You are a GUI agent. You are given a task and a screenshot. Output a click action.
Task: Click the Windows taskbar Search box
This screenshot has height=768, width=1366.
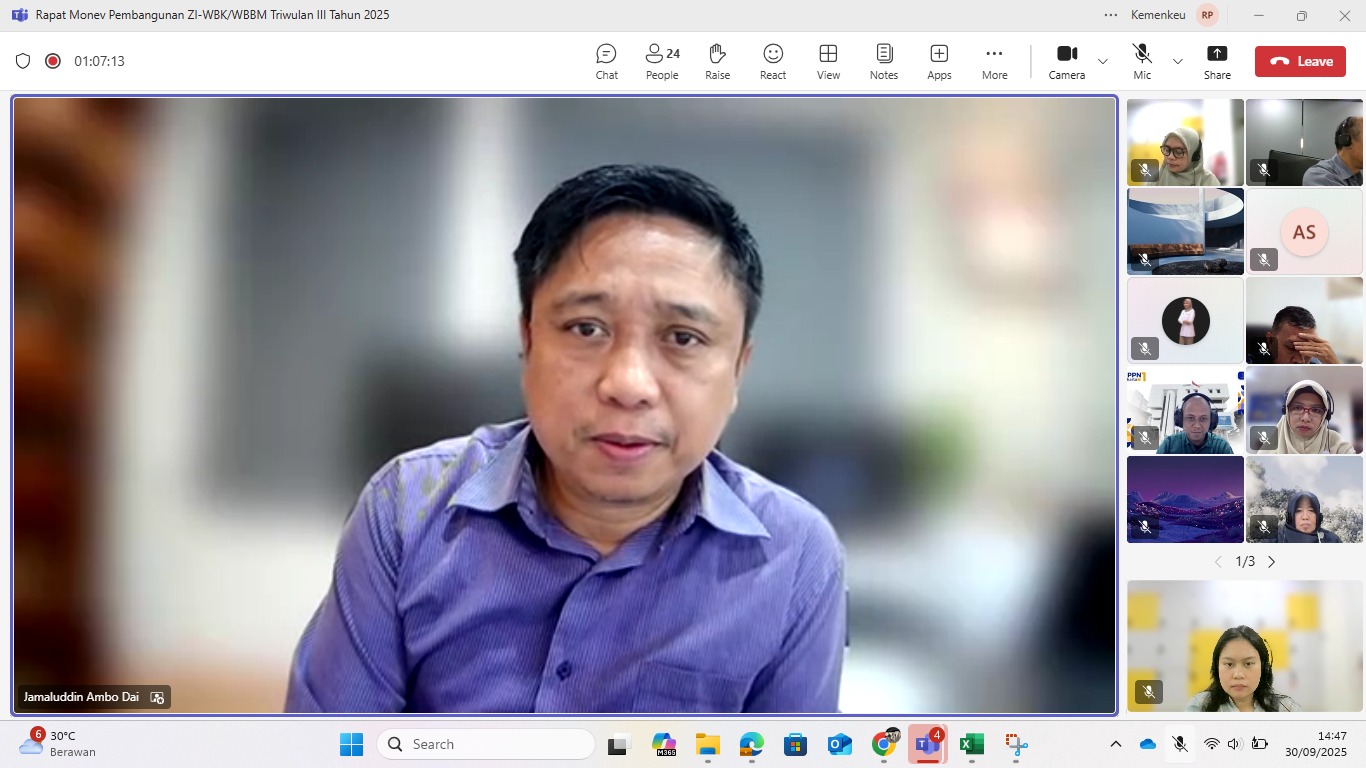coord(486,744)
